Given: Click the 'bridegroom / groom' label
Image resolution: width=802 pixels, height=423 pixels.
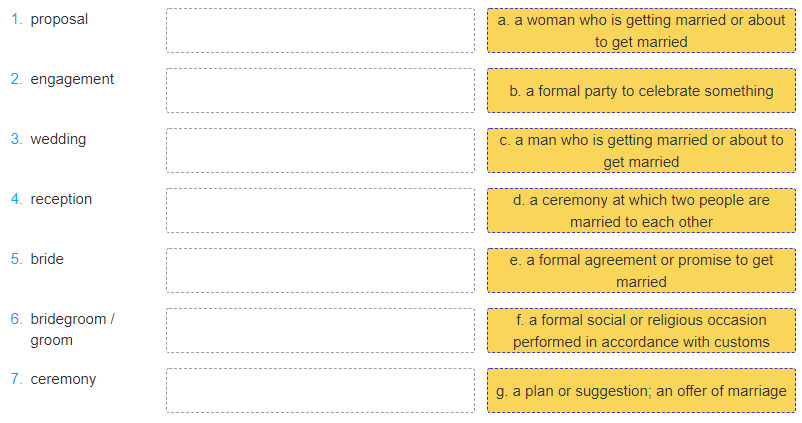Looking at the screenshot, I should 73,329.
